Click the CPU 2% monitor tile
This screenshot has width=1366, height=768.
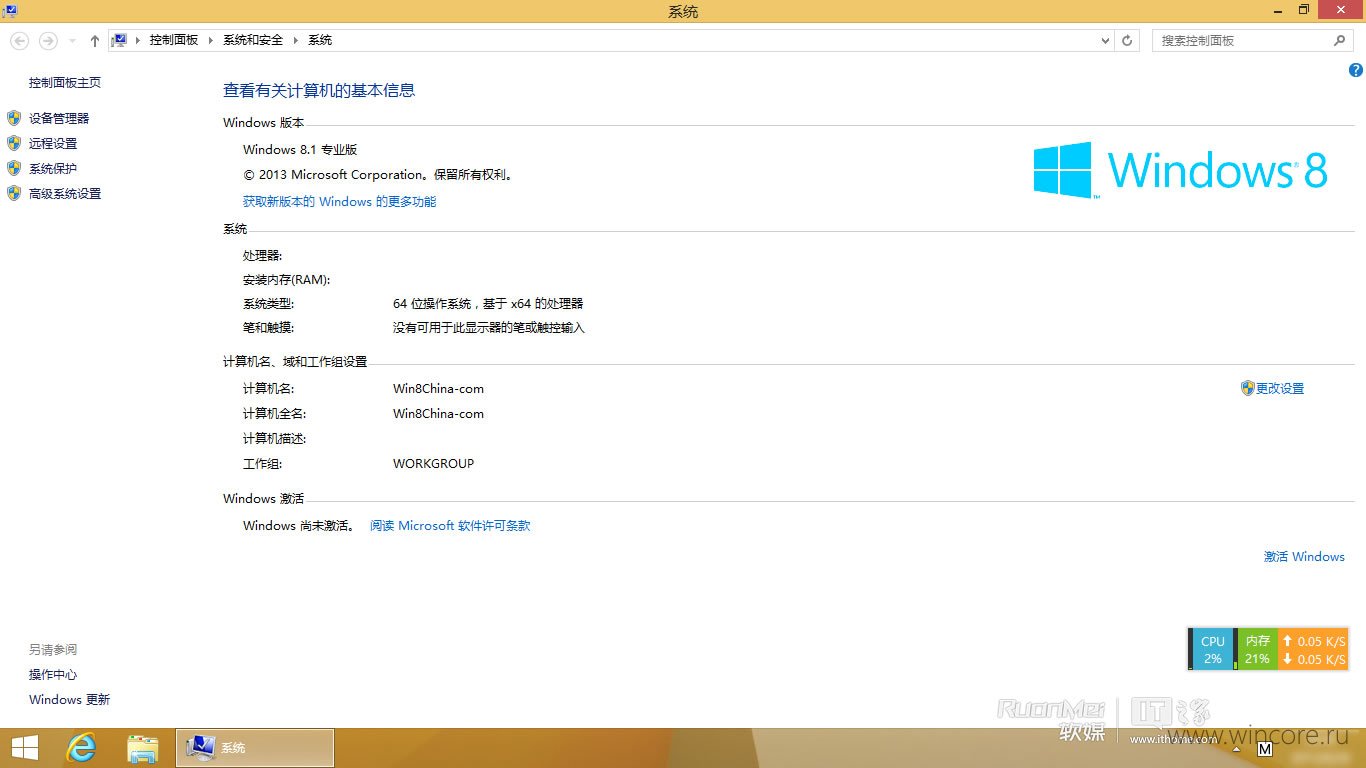point(1212,650)
